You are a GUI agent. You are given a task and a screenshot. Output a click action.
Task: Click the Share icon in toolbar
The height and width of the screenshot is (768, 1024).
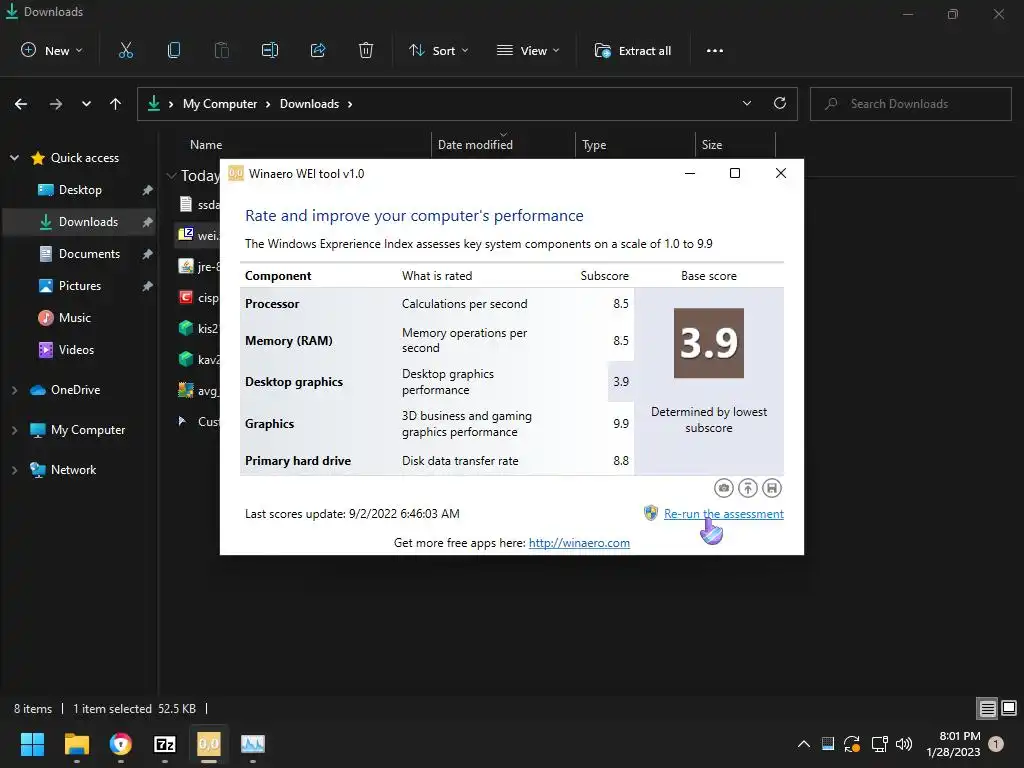318,51
